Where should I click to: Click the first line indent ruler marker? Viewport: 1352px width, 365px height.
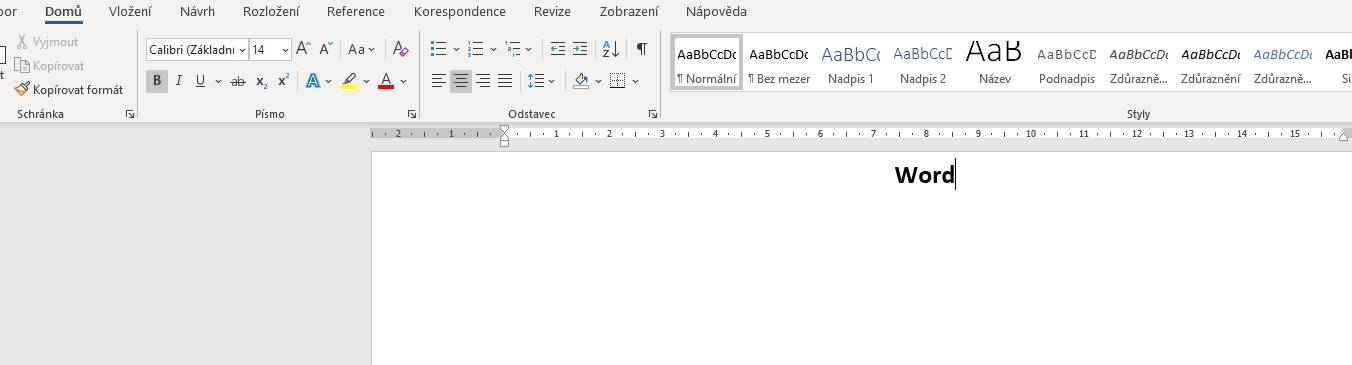[504, 130]
